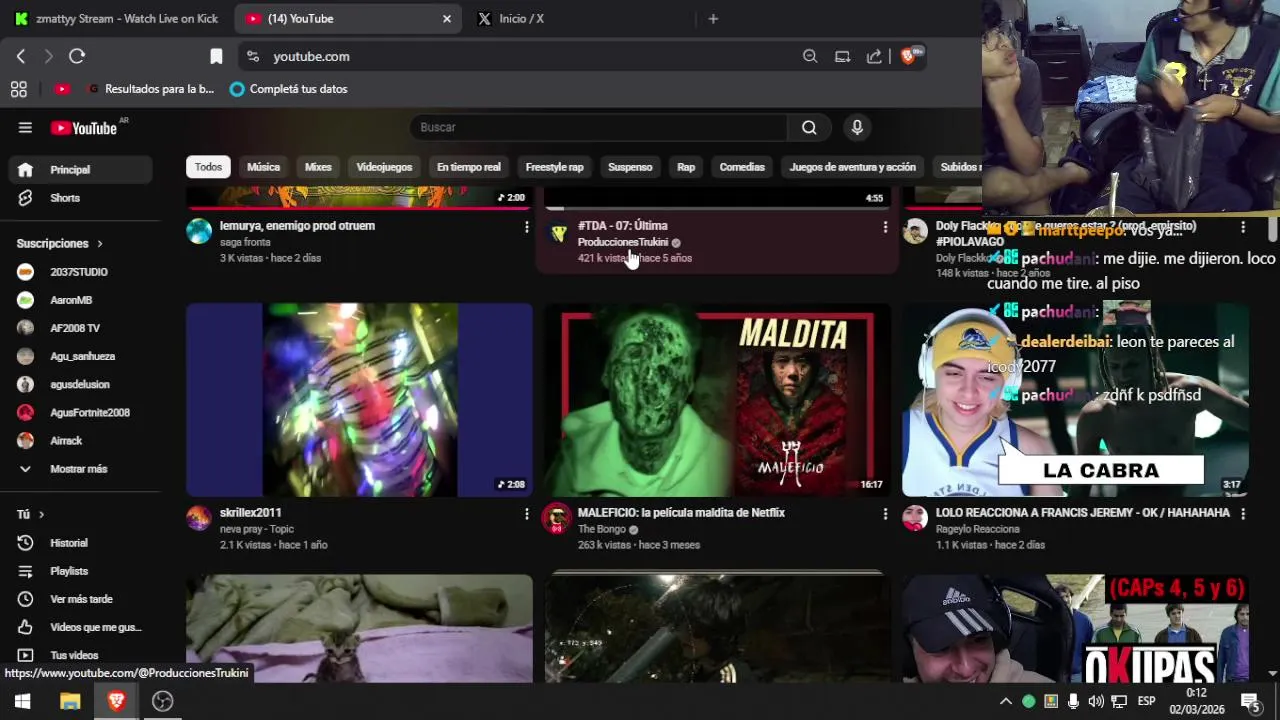Image resolution: width=1280 pixels, height=720 pixels.
Task: Select the Suspenso filter chip
Action: pyautogui.click(x=630, y=167)
